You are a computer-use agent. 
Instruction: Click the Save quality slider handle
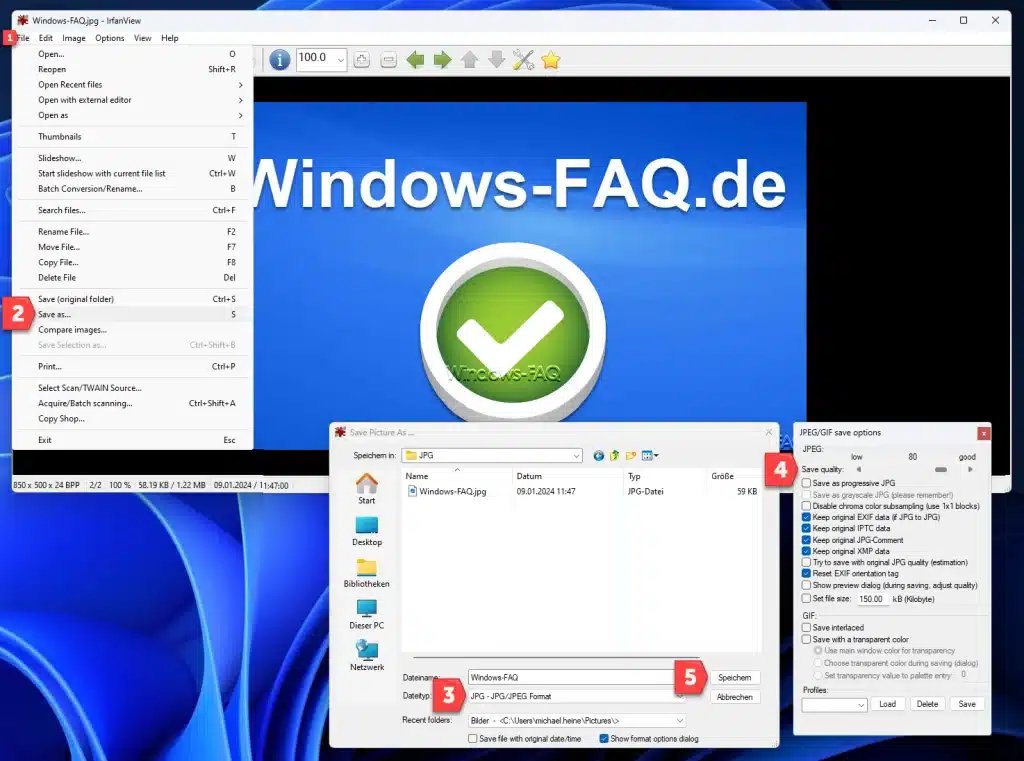click(940, 470)
